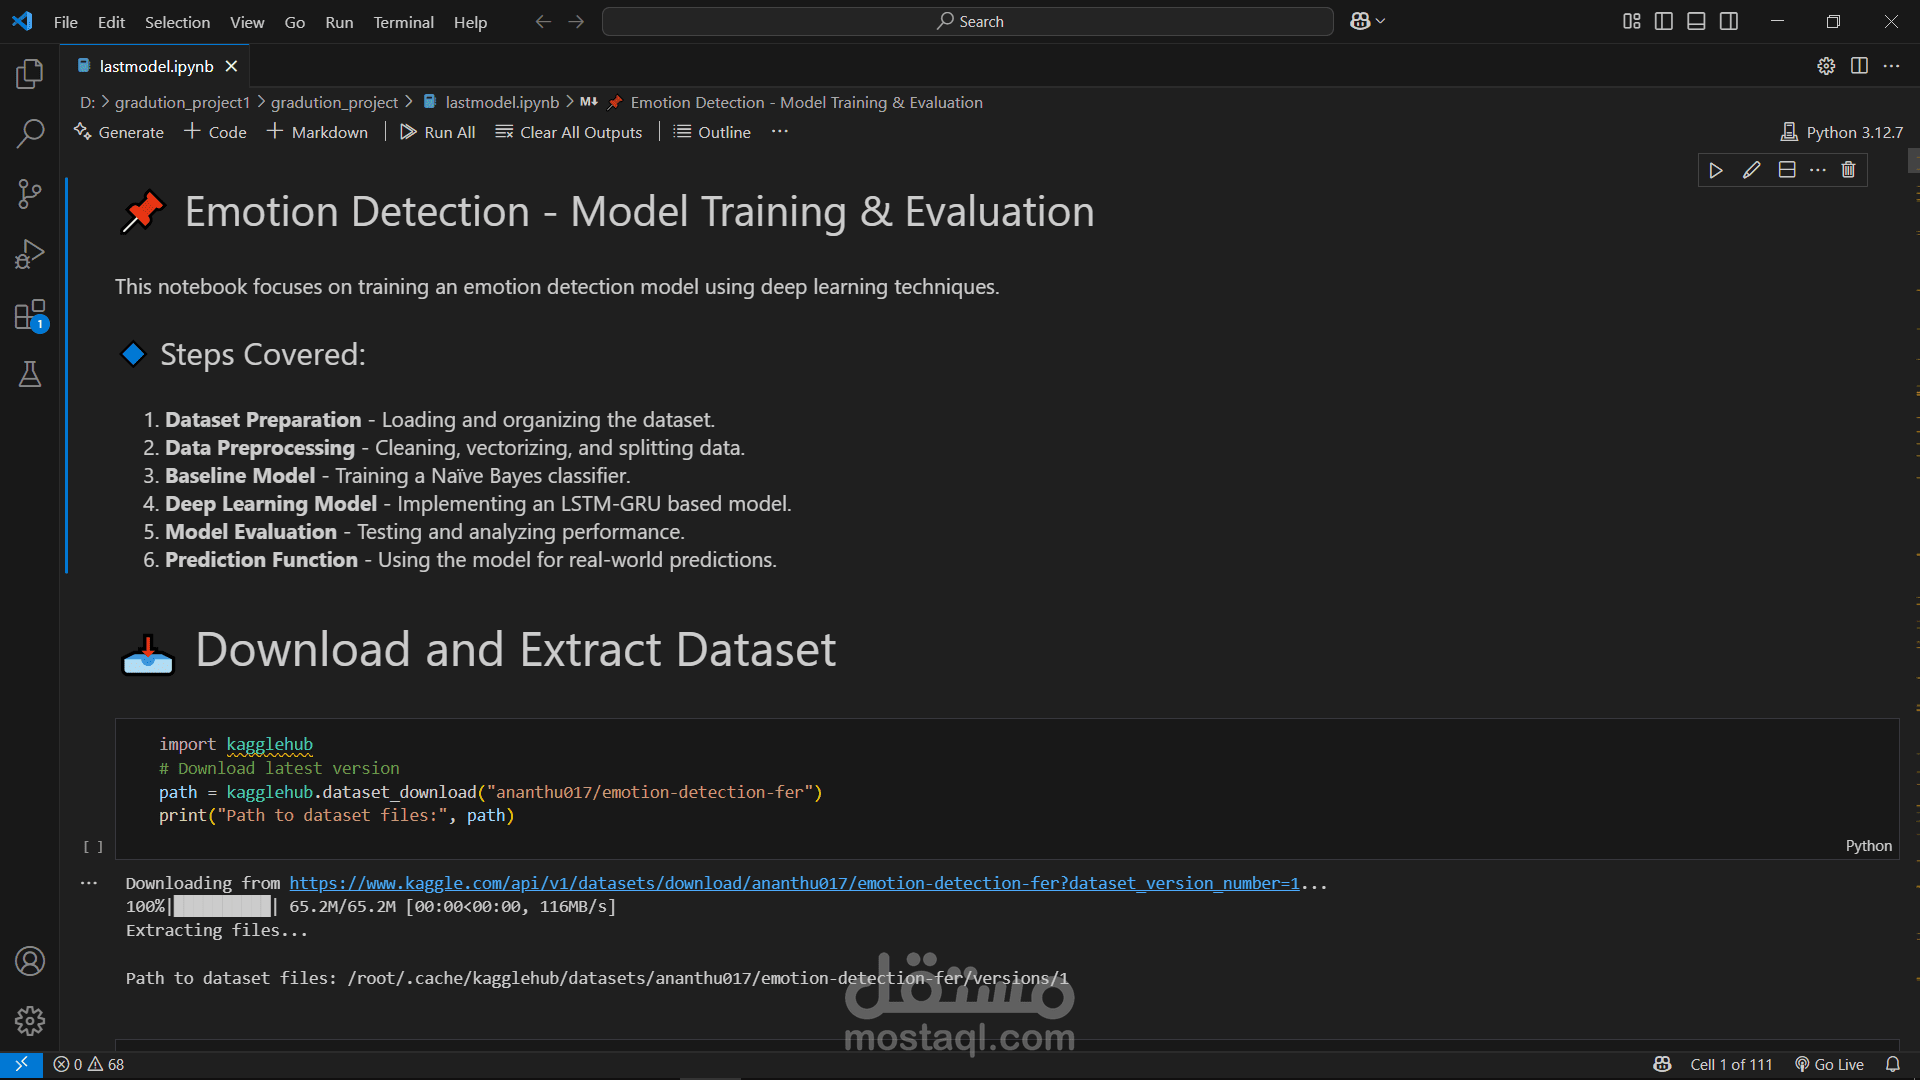Open more notebook toolbar actions ellipsis
This screenshot has width=1920, height=1080.
[780, 132]
